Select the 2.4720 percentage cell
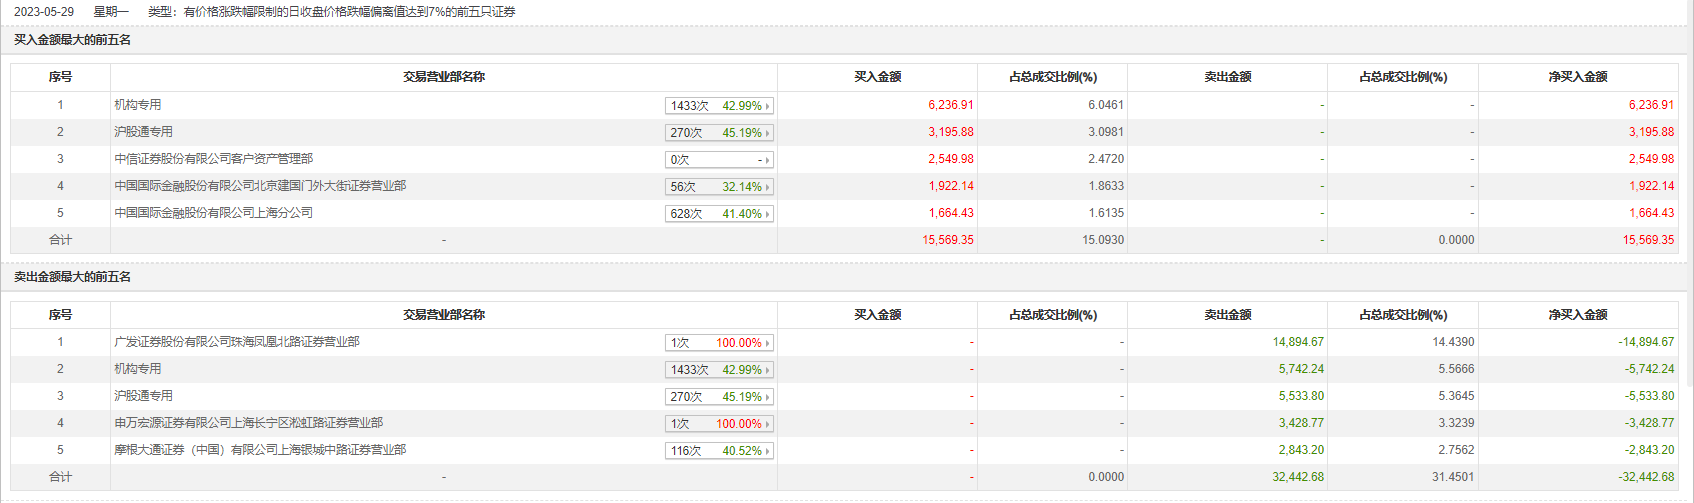The image size is (1694, 503). (x=1106, y=159)
